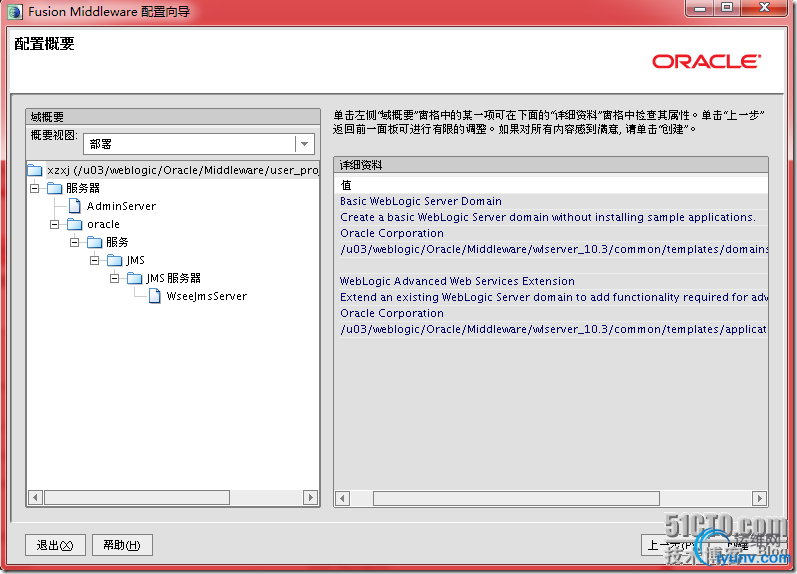Collapse the 服务 tree node

(75, 242)
